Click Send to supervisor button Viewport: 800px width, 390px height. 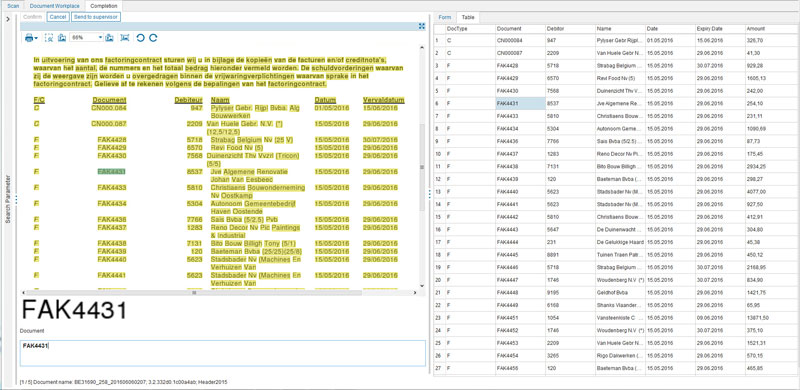96,17
